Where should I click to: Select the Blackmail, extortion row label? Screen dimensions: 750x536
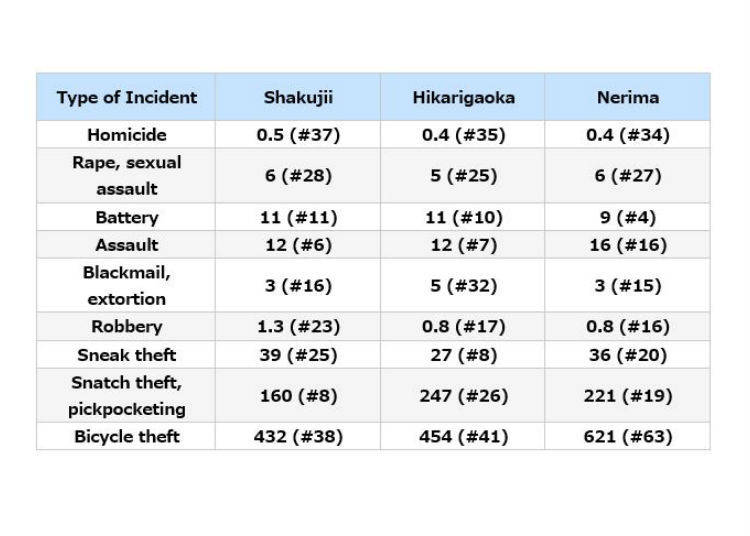pyautogui.click(x=127, y=285)
